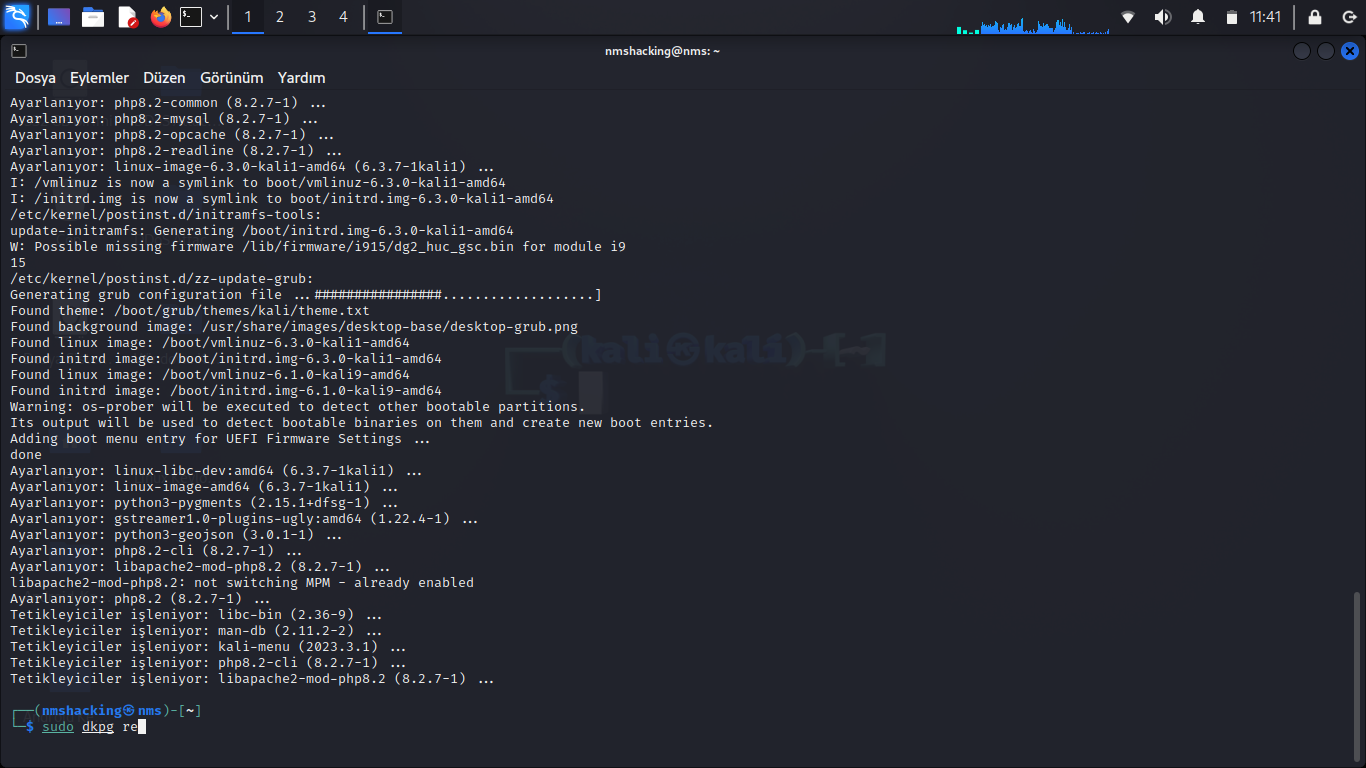Open the Kali applications menu
The height and width of the screenshot is (768, 1366).
click(17, 17)
